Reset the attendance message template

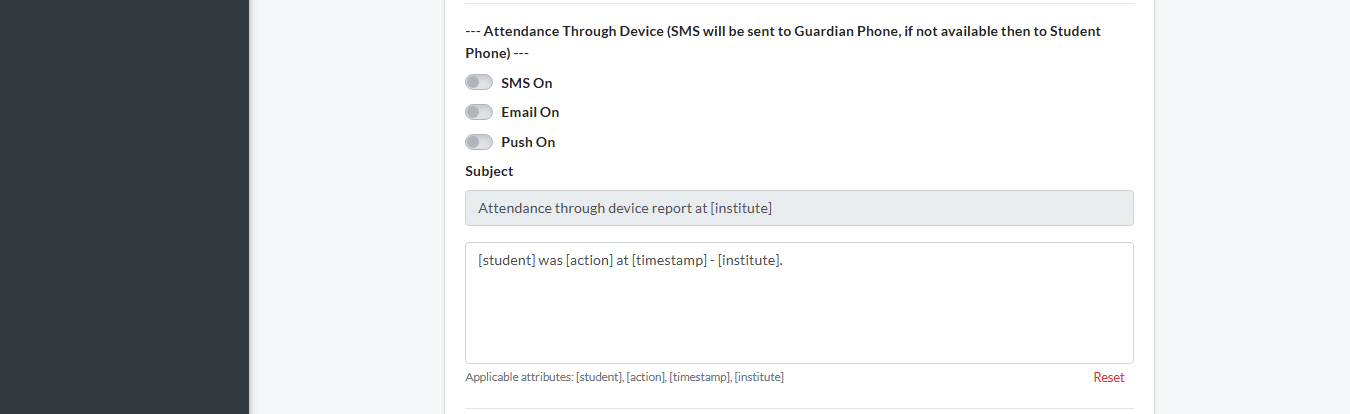[1108, 377]
